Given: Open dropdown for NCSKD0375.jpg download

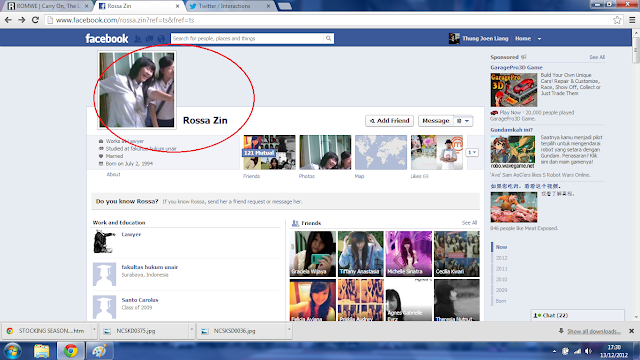Looking at the screenshot, I should 191,329.
